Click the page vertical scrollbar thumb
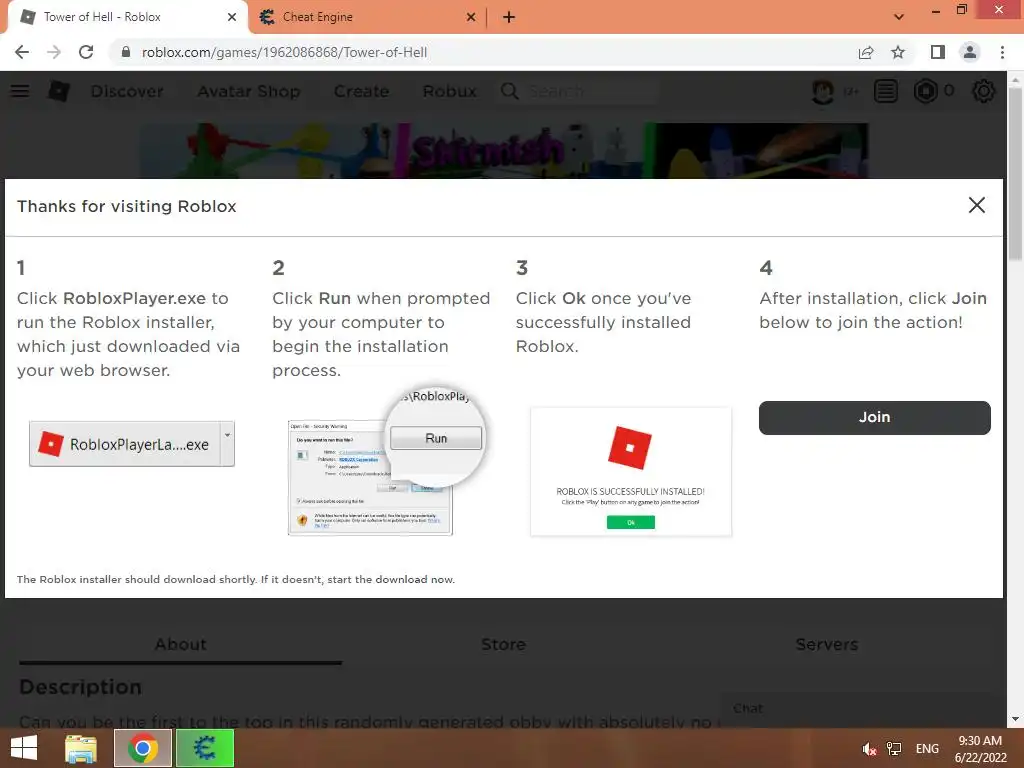Viewport: 1024px width, 768px height. coord(1015,173)
